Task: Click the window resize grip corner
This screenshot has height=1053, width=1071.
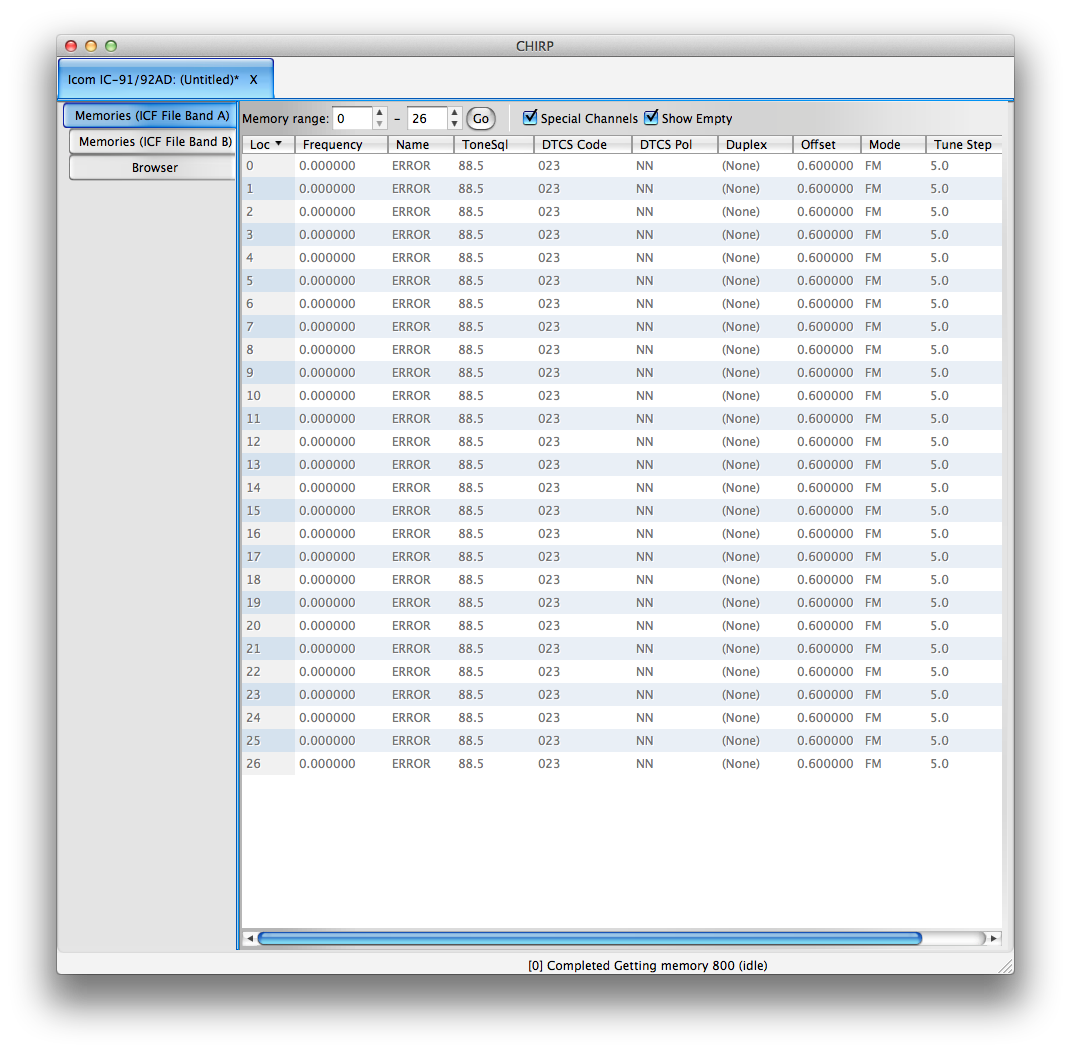Action: click(x=1006, y=966)
